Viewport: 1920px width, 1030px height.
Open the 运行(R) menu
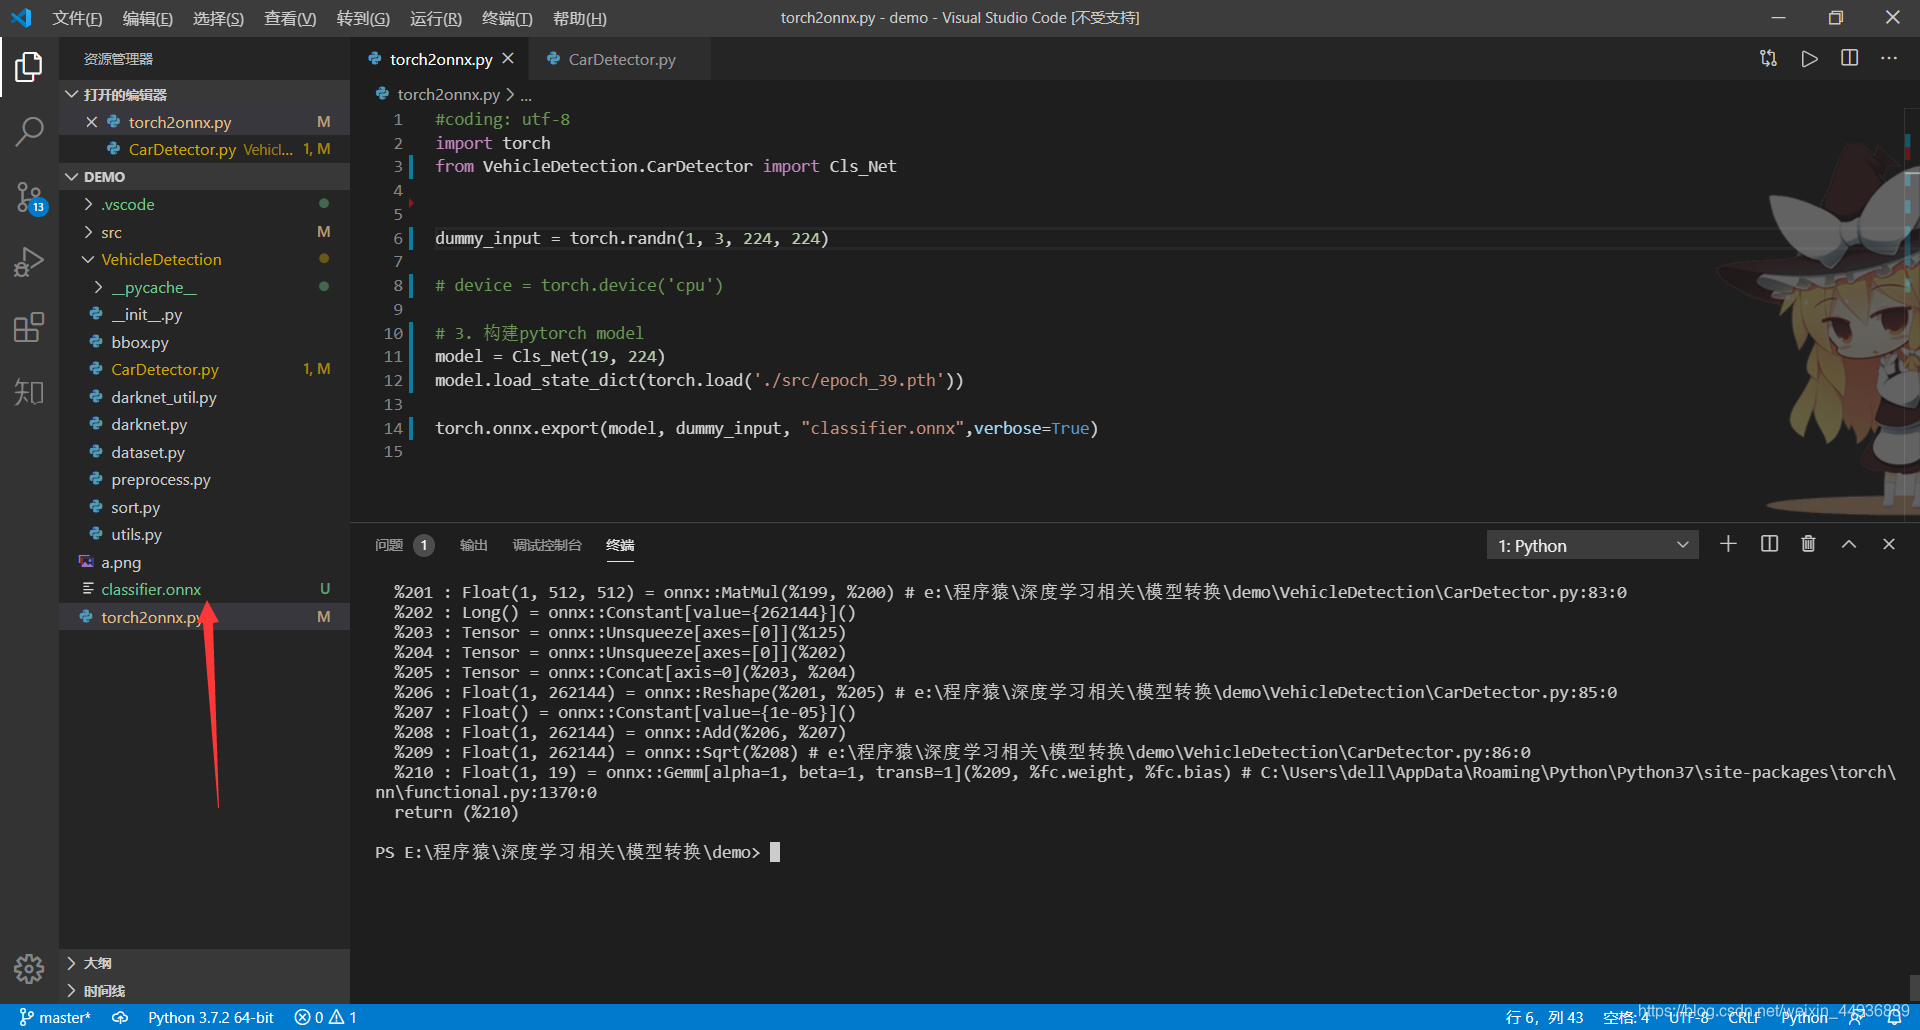pos(436,18)
